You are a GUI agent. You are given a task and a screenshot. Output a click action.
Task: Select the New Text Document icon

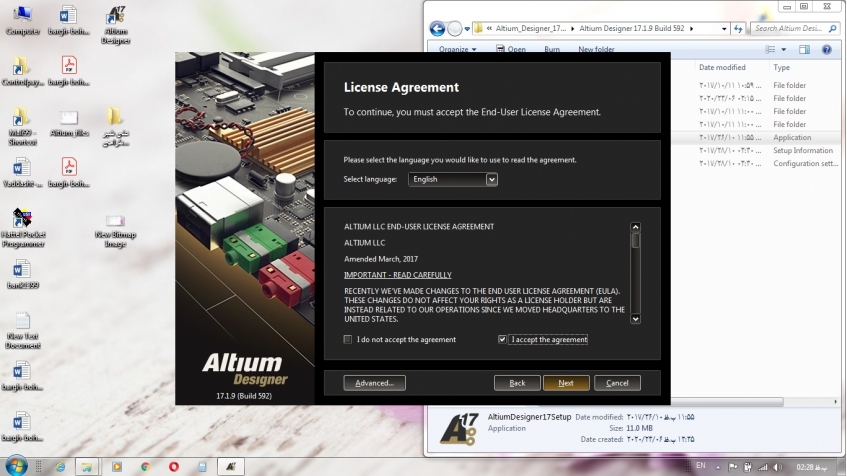[x=22, y=330]
